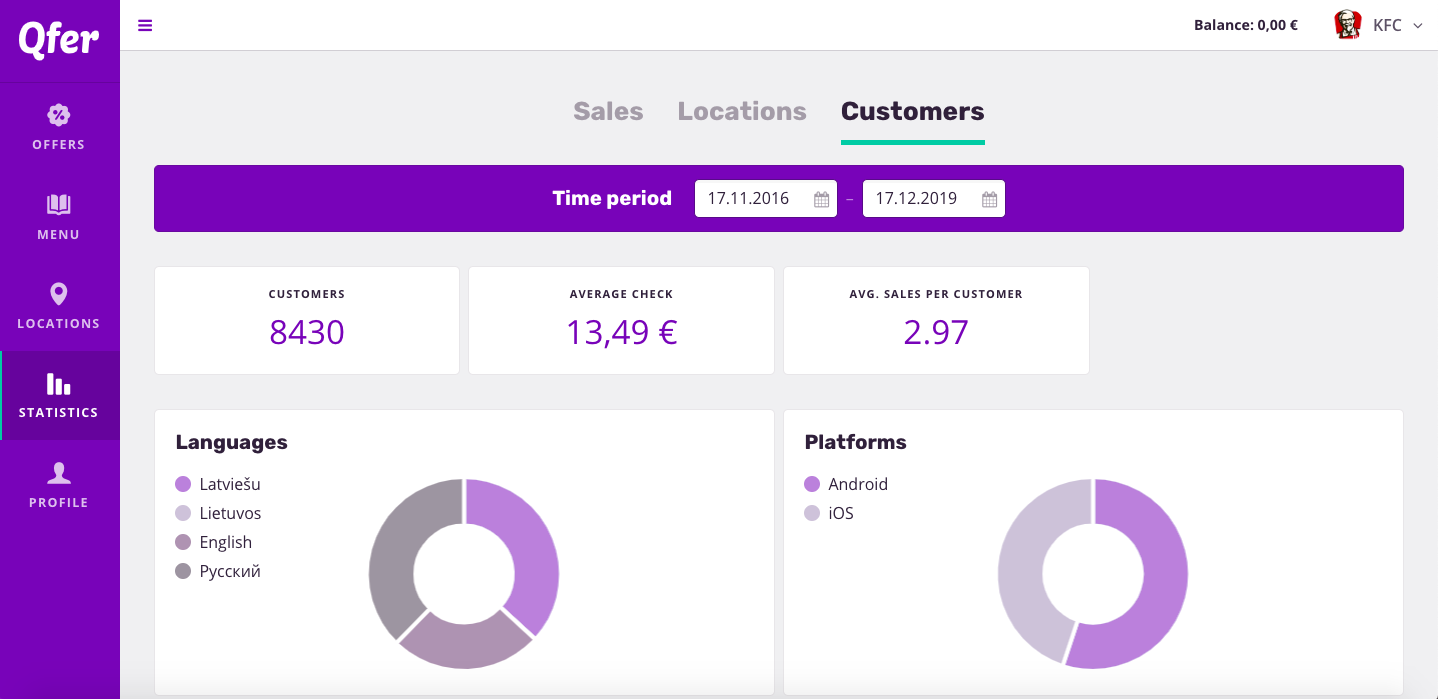
Task: Open the Offers section icon
Action: (x=59, y=115)
